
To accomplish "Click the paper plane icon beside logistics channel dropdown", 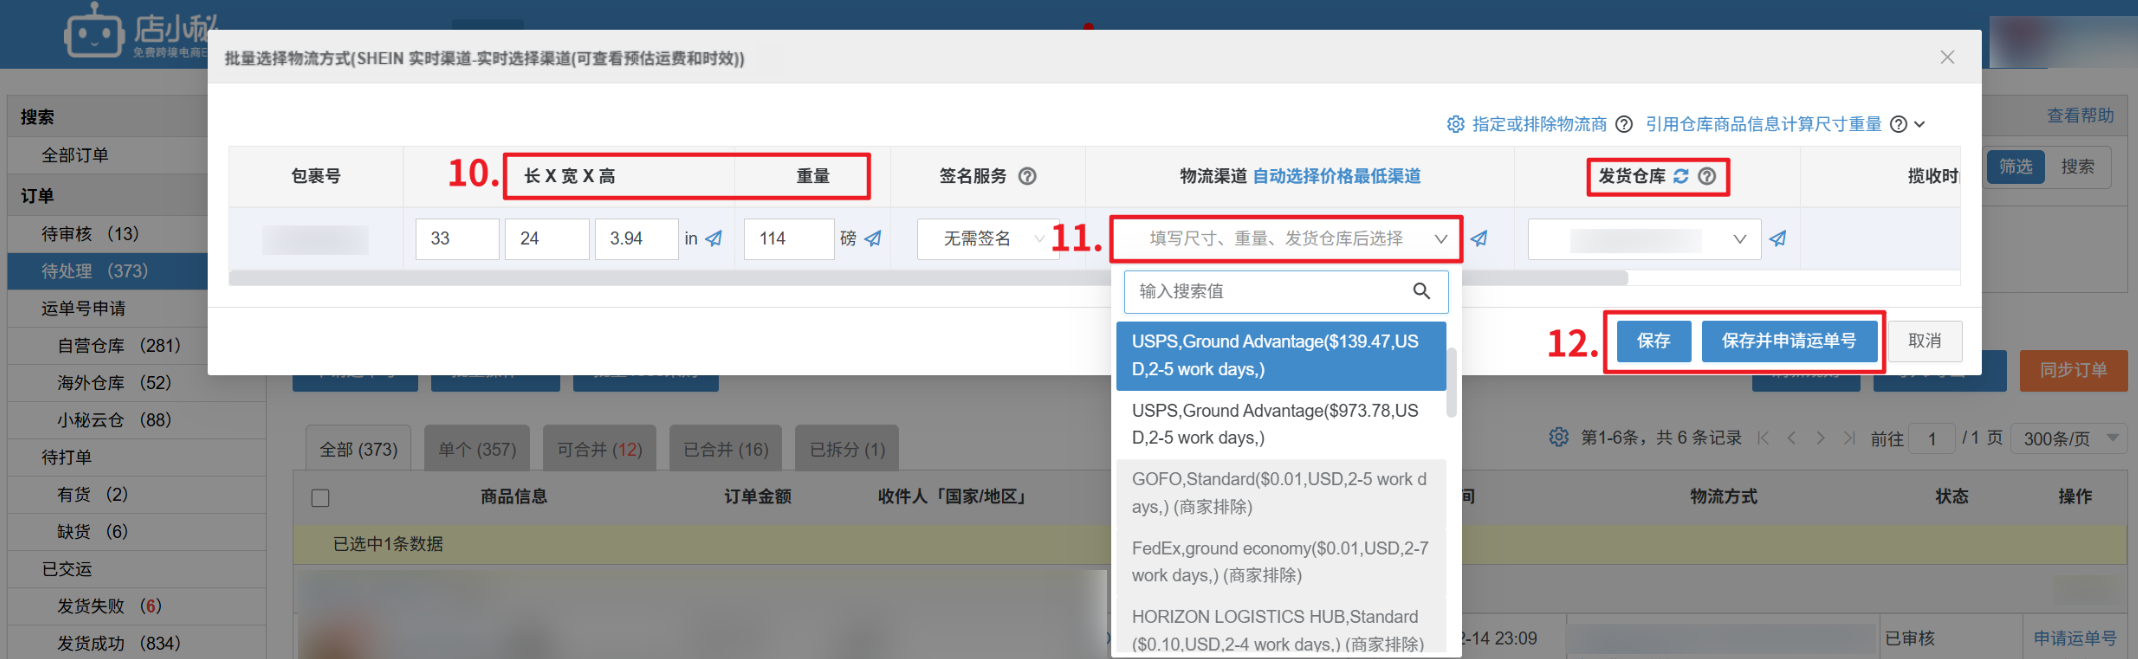I will pos(1479,239).
